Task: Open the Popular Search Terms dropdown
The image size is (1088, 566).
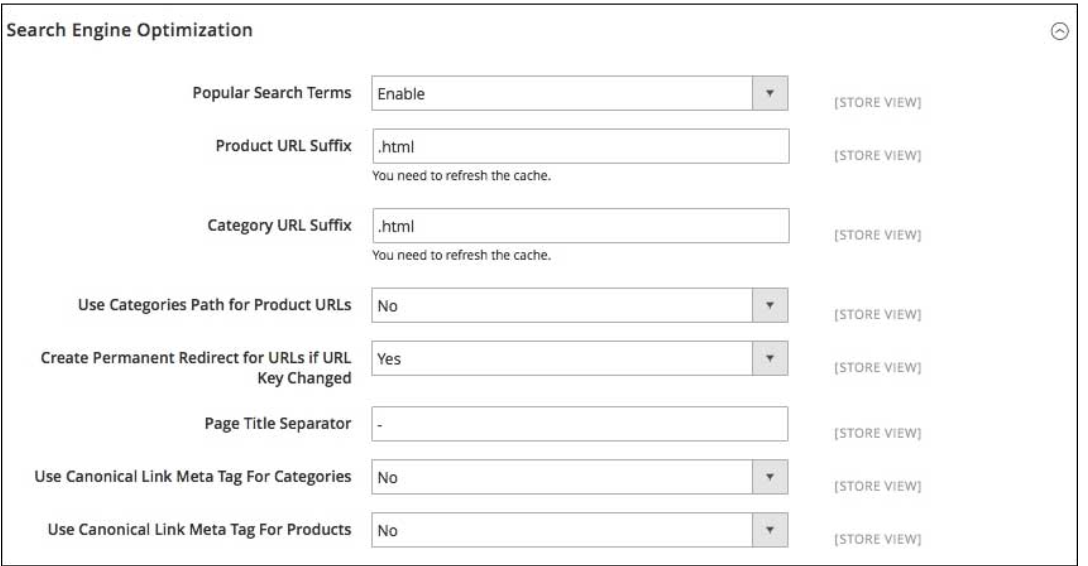Action: click(x=580, y=93)
